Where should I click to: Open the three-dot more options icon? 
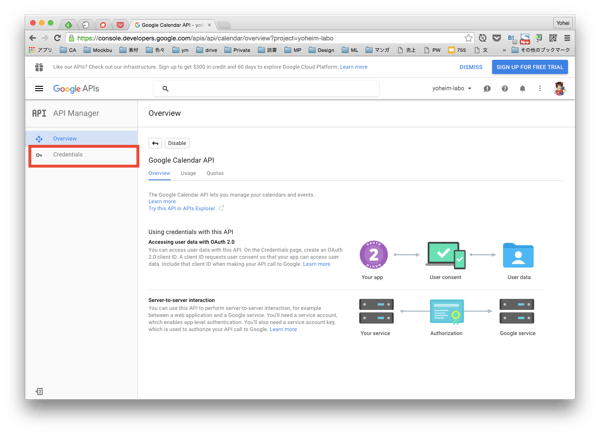tap(540, 88)
